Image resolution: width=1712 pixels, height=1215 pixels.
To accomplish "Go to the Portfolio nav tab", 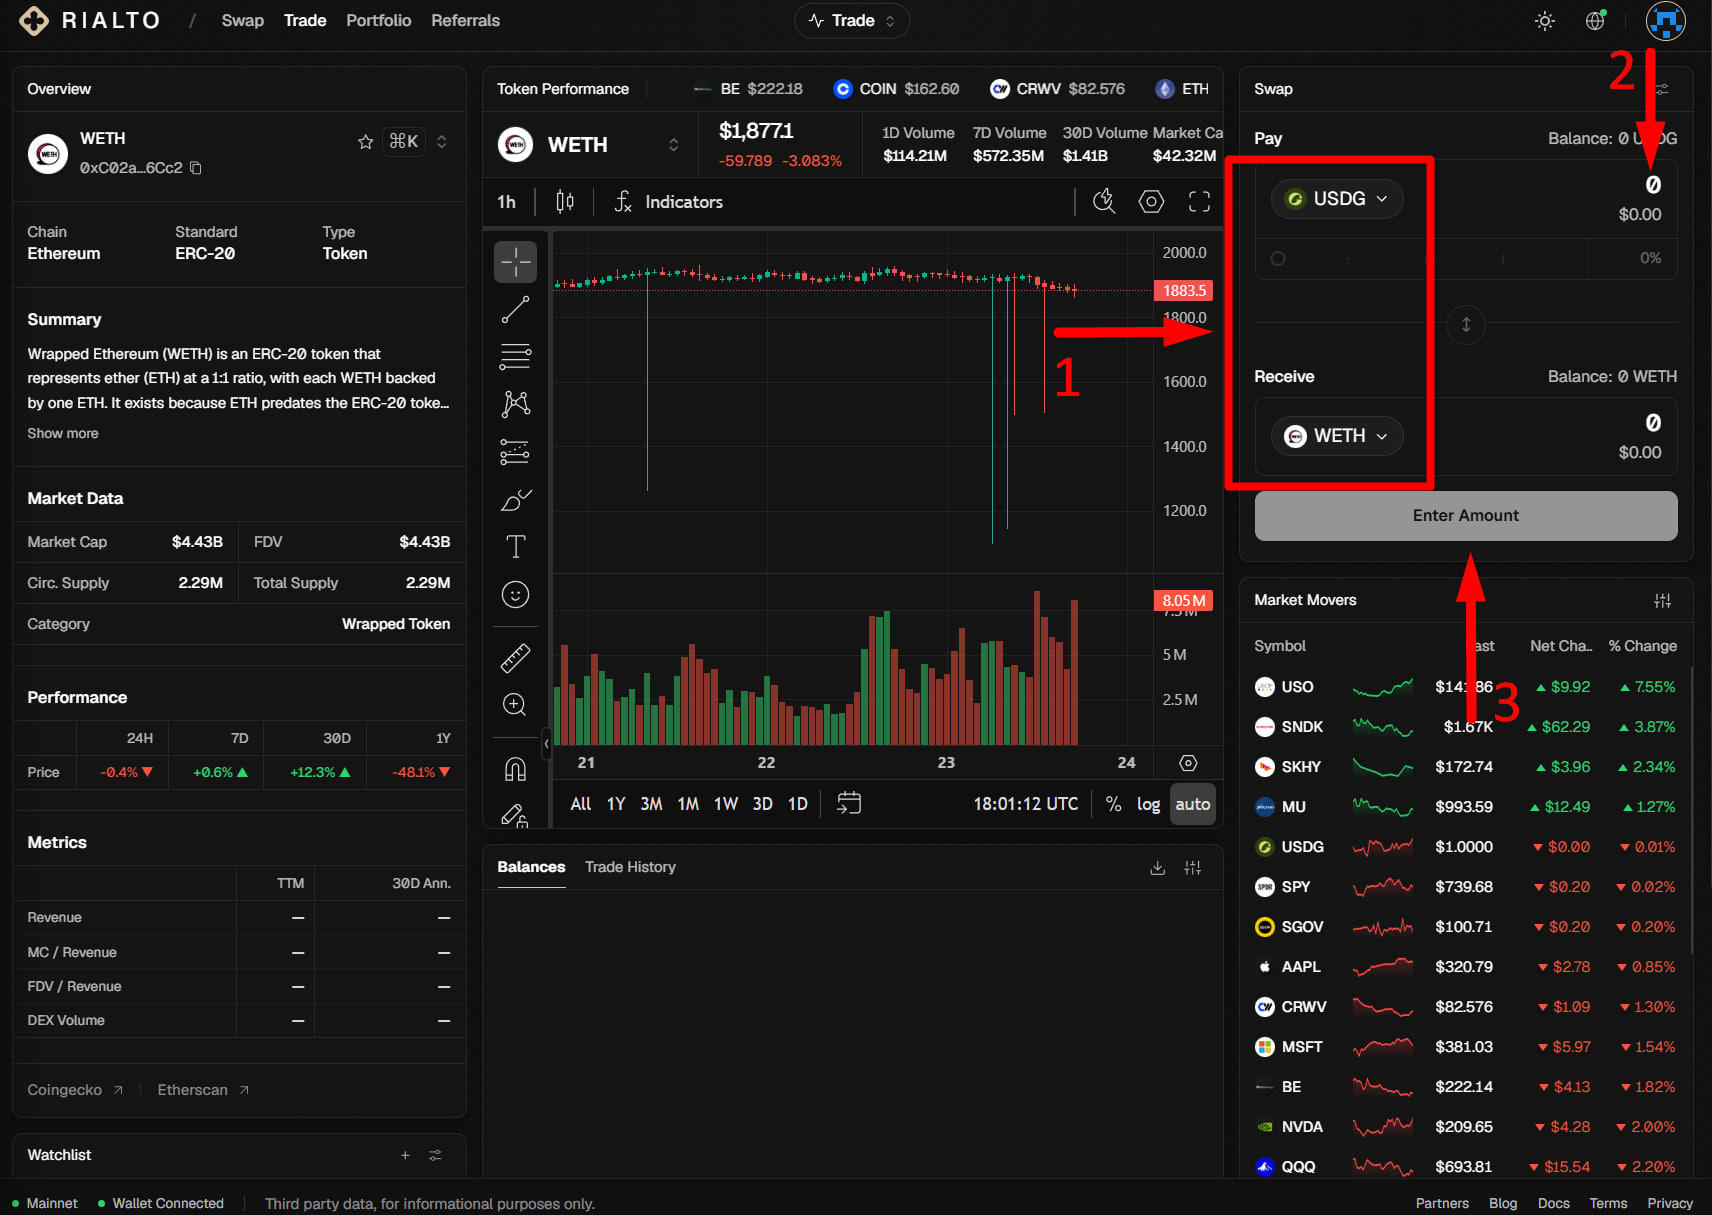I will click(x=379, y=21).
